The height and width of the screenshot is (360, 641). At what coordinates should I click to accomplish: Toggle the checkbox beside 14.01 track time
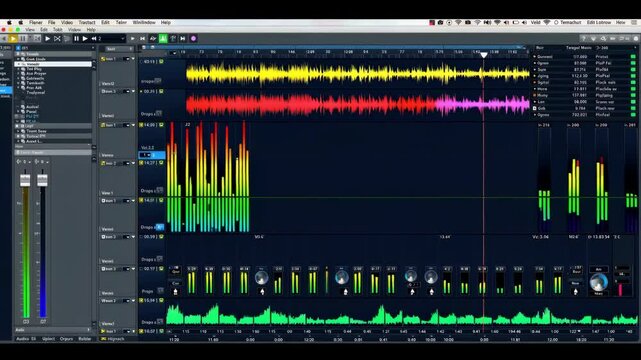(x=141, y=200)
